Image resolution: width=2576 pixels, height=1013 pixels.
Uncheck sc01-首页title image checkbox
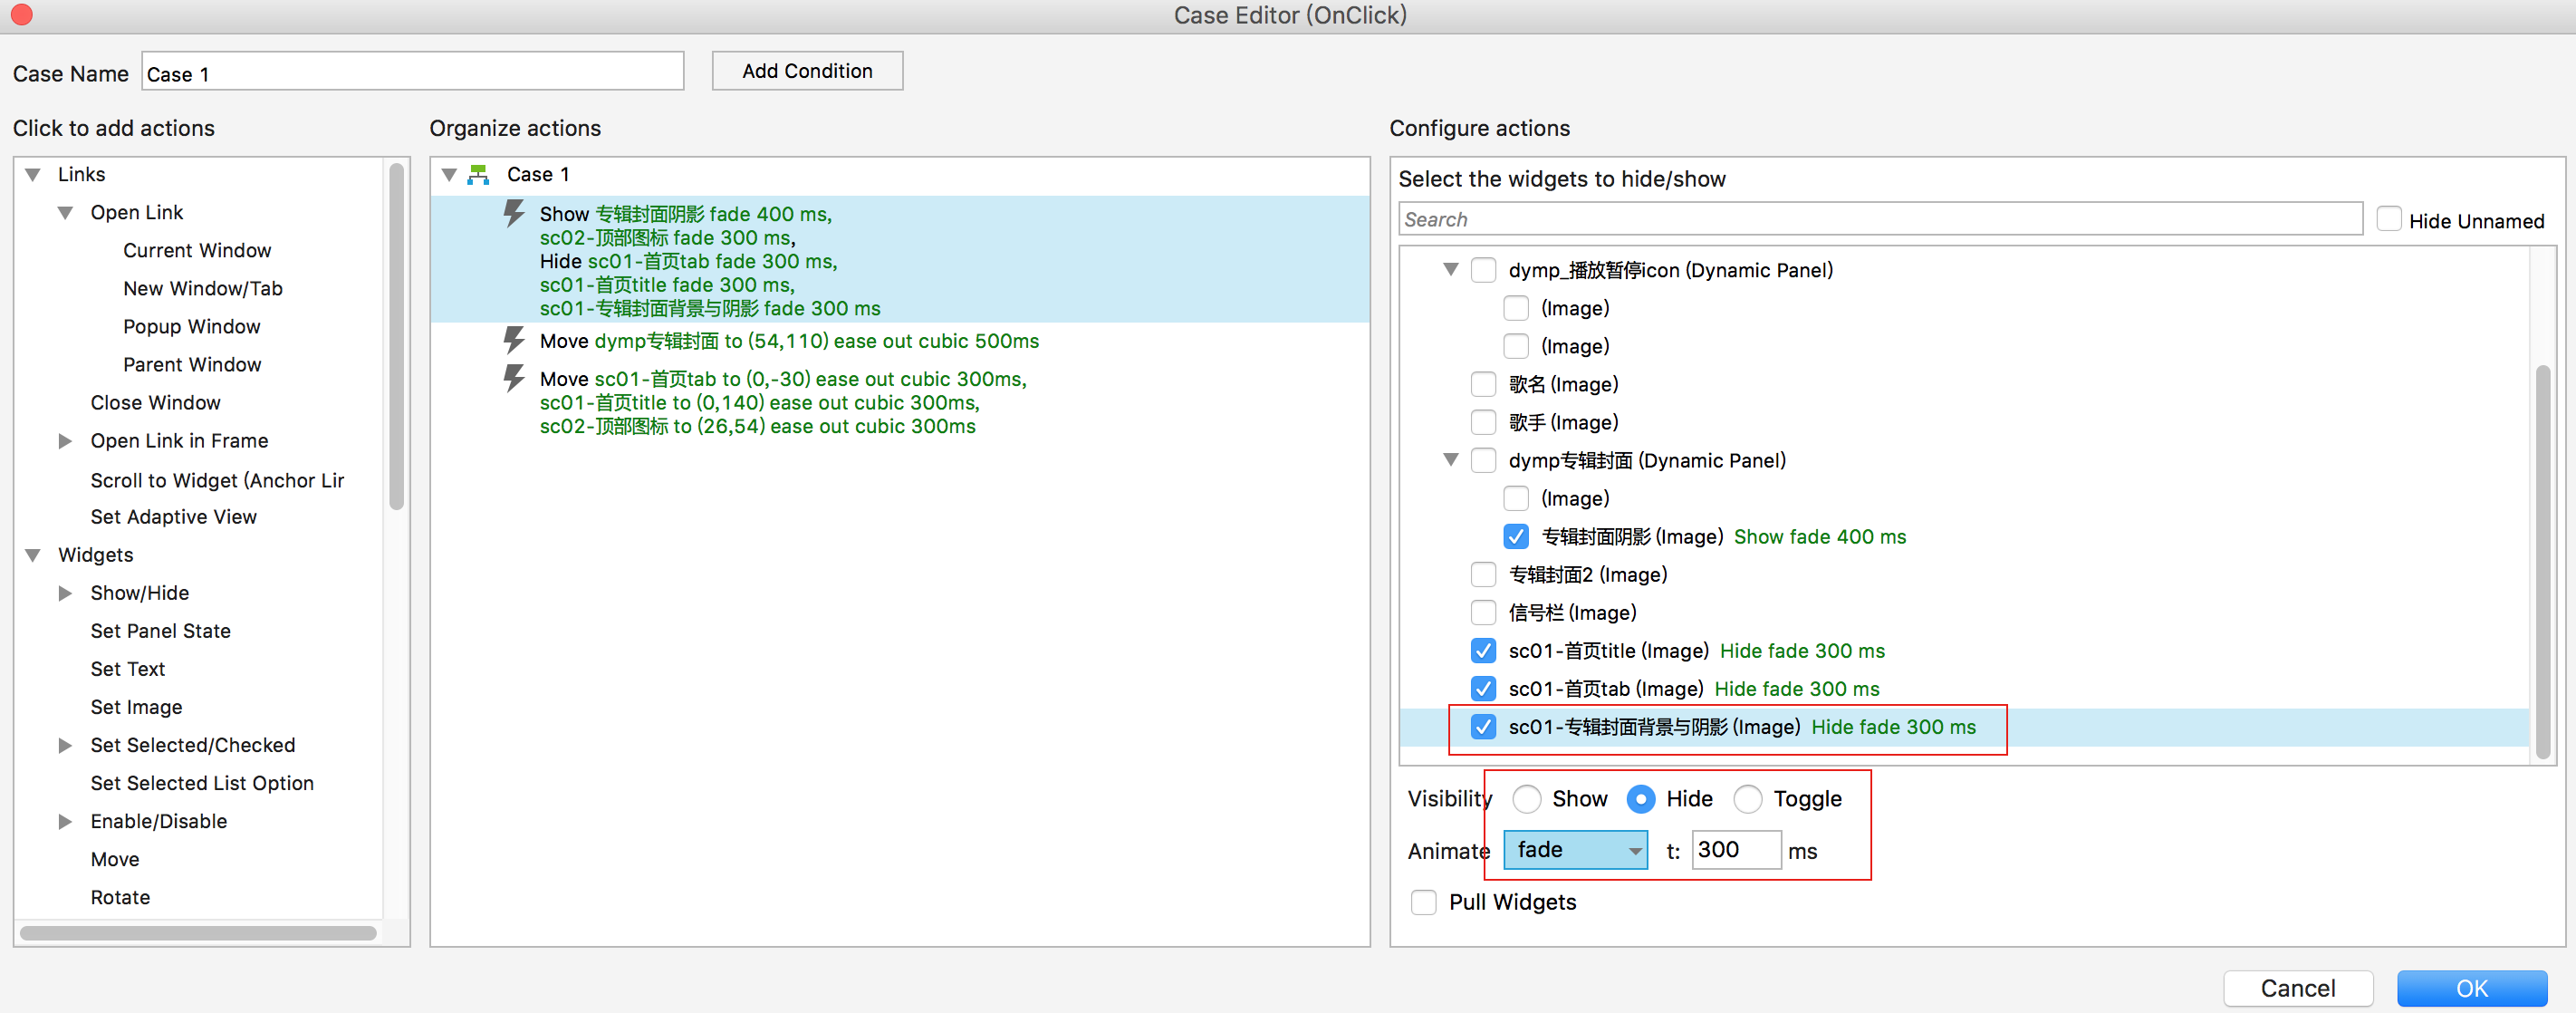tap(1483, 651)
